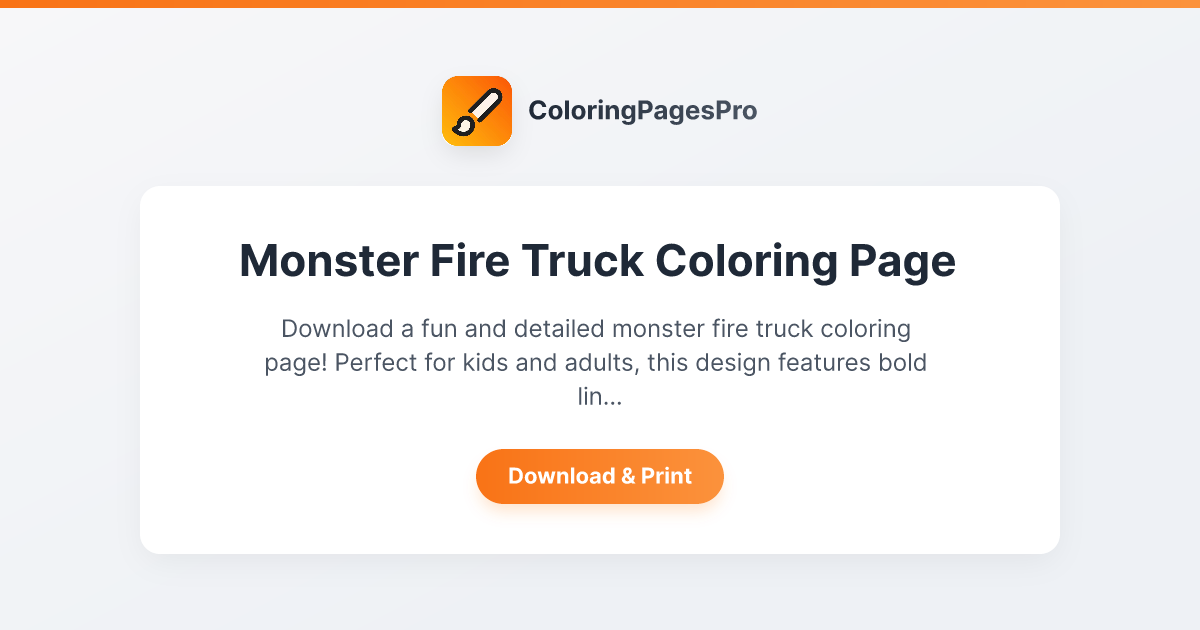Viewport: 1200px width, 630px height.
Task: Click the orange bar at the bottom
Action: point(600,624)
